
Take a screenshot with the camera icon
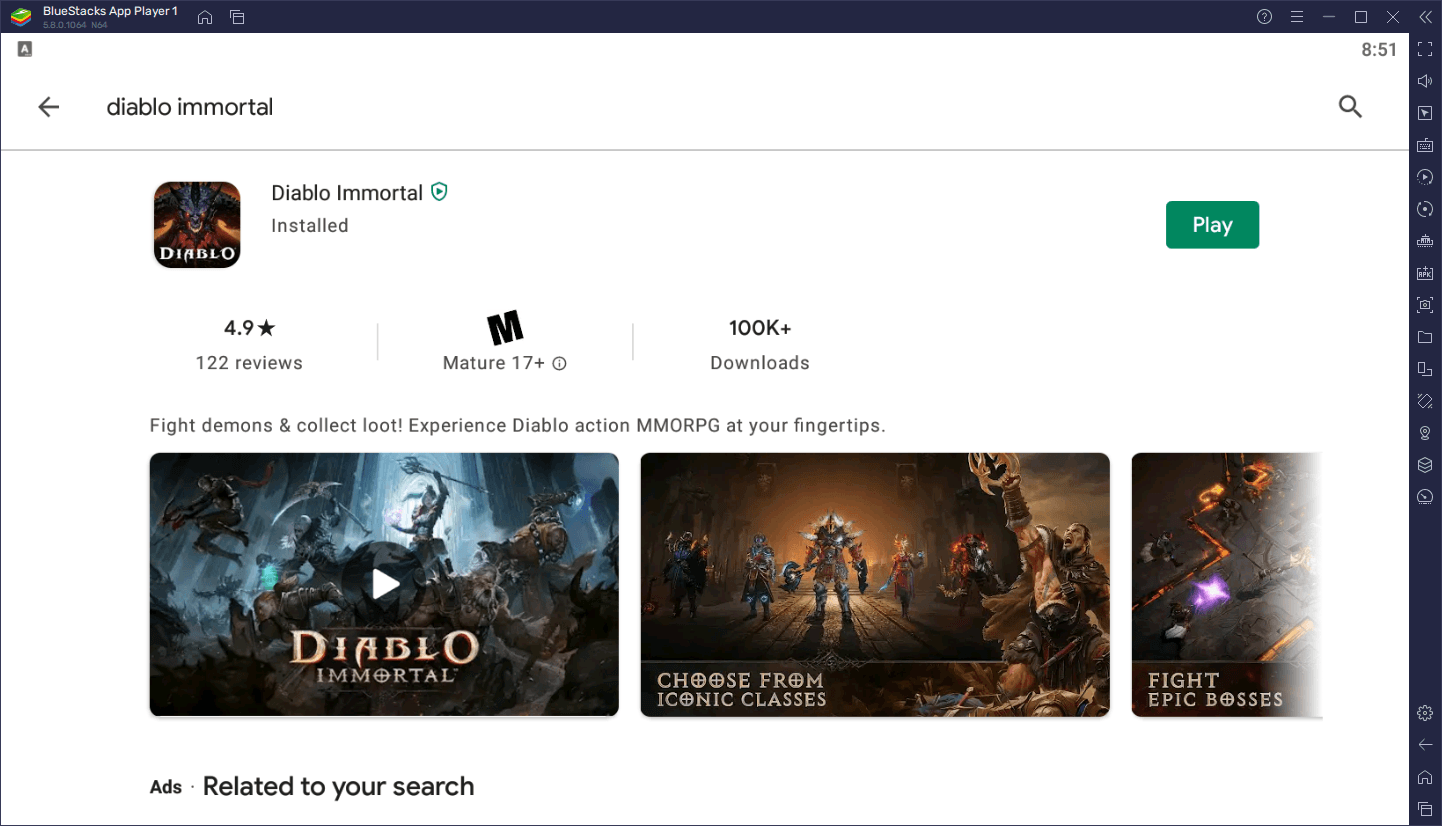coord(1425,305)
